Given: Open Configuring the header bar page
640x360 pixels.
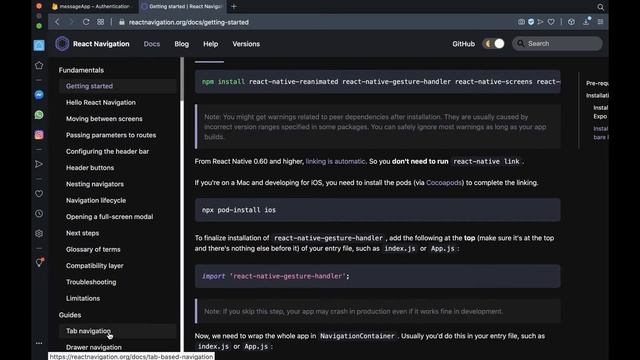Looking at the screenshot, I should (x=107, y=151).
